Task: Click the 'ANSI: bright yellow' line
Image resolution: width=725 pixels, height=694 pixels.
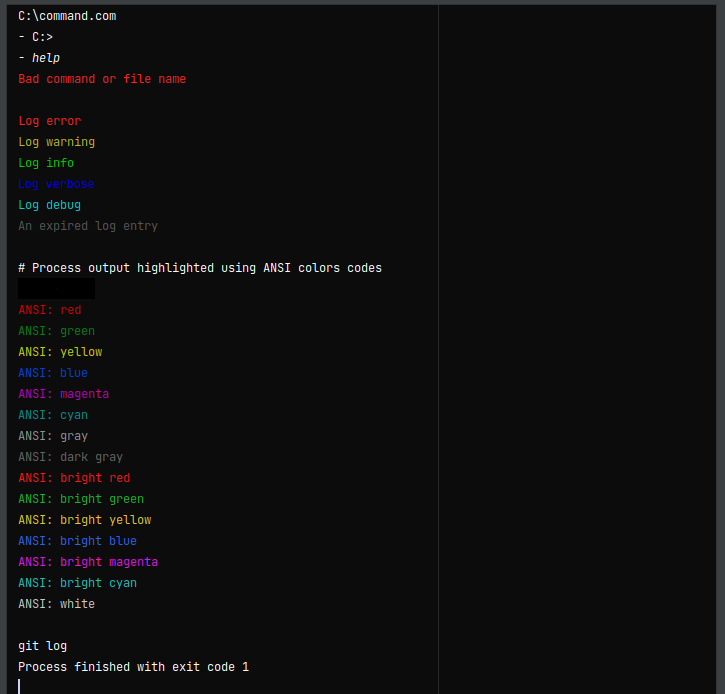Action: click(85, 520)
